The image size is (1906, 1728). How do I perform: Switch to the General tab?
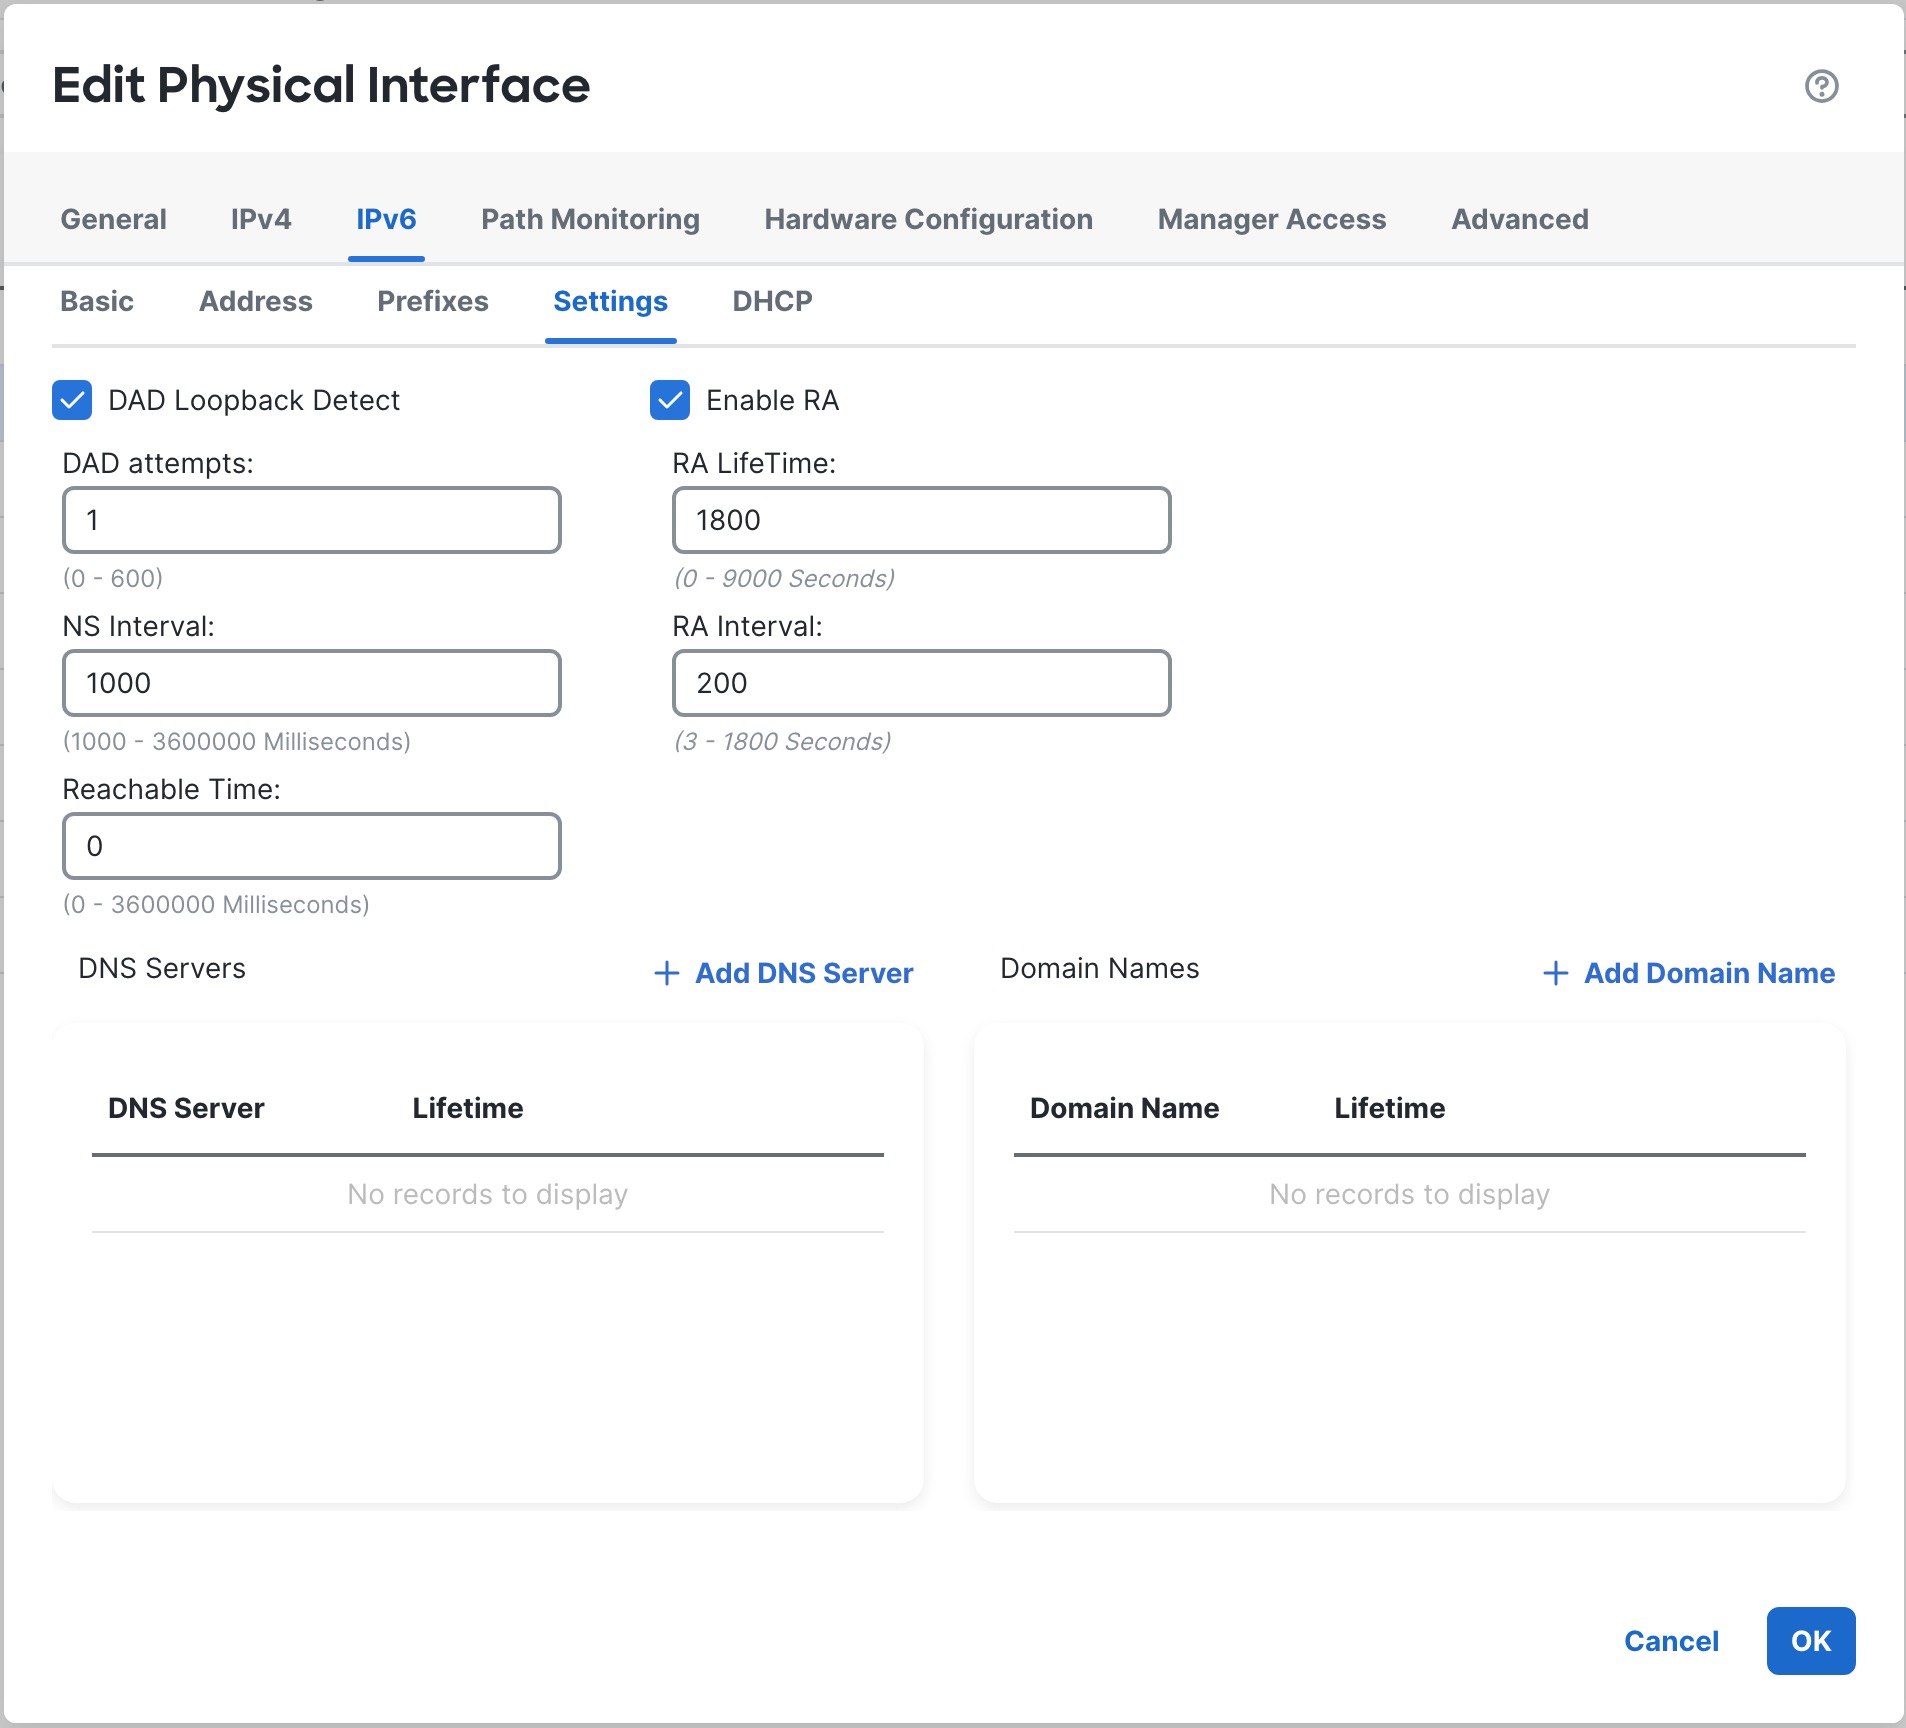112,219
